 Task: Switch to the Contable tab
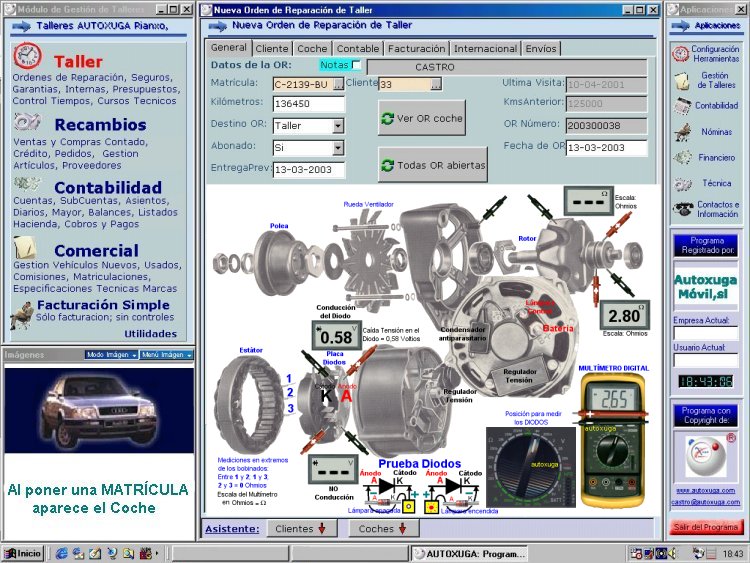[x=358, y=48]
